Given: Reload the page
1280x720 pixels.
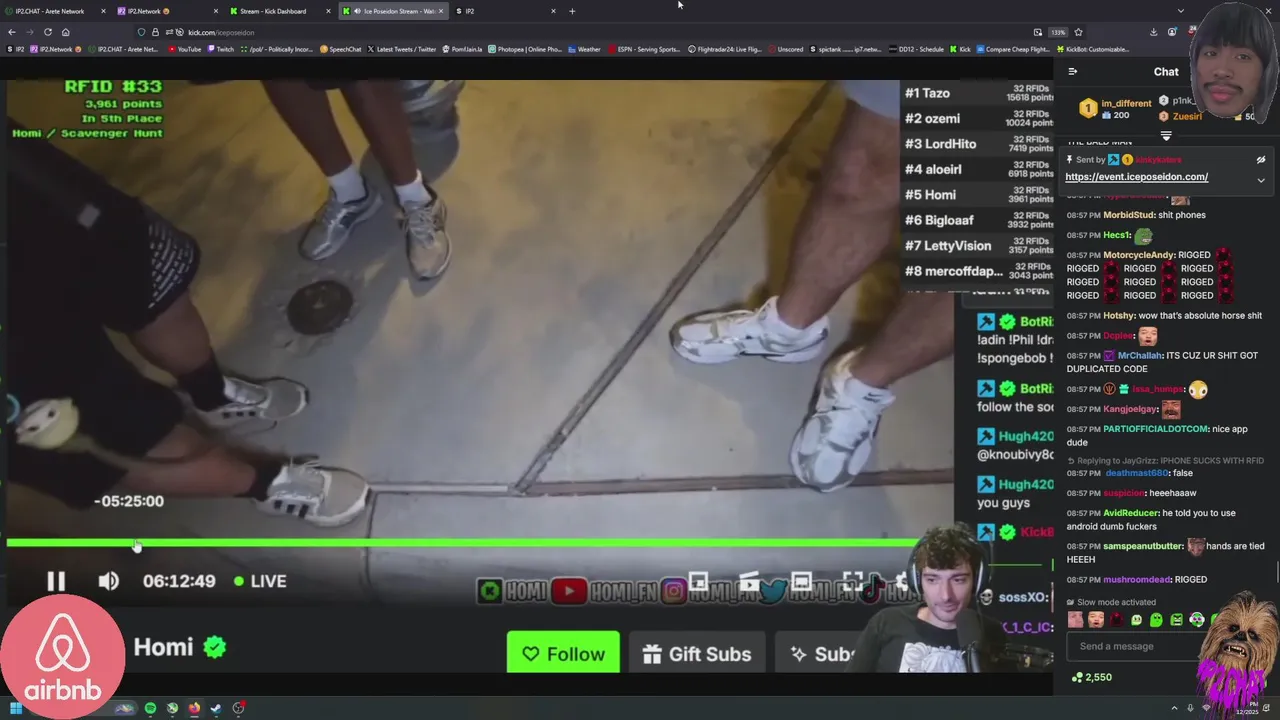Looking at the screenshot, I should click(x=47, y=32).
